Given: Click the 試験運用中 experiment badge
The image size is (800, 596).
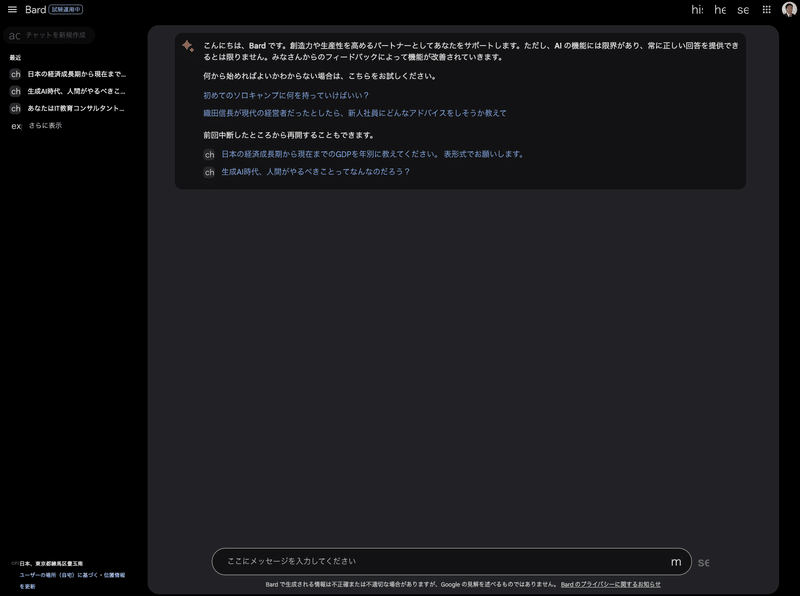Looking at the screenshot, I should [66, 9].
